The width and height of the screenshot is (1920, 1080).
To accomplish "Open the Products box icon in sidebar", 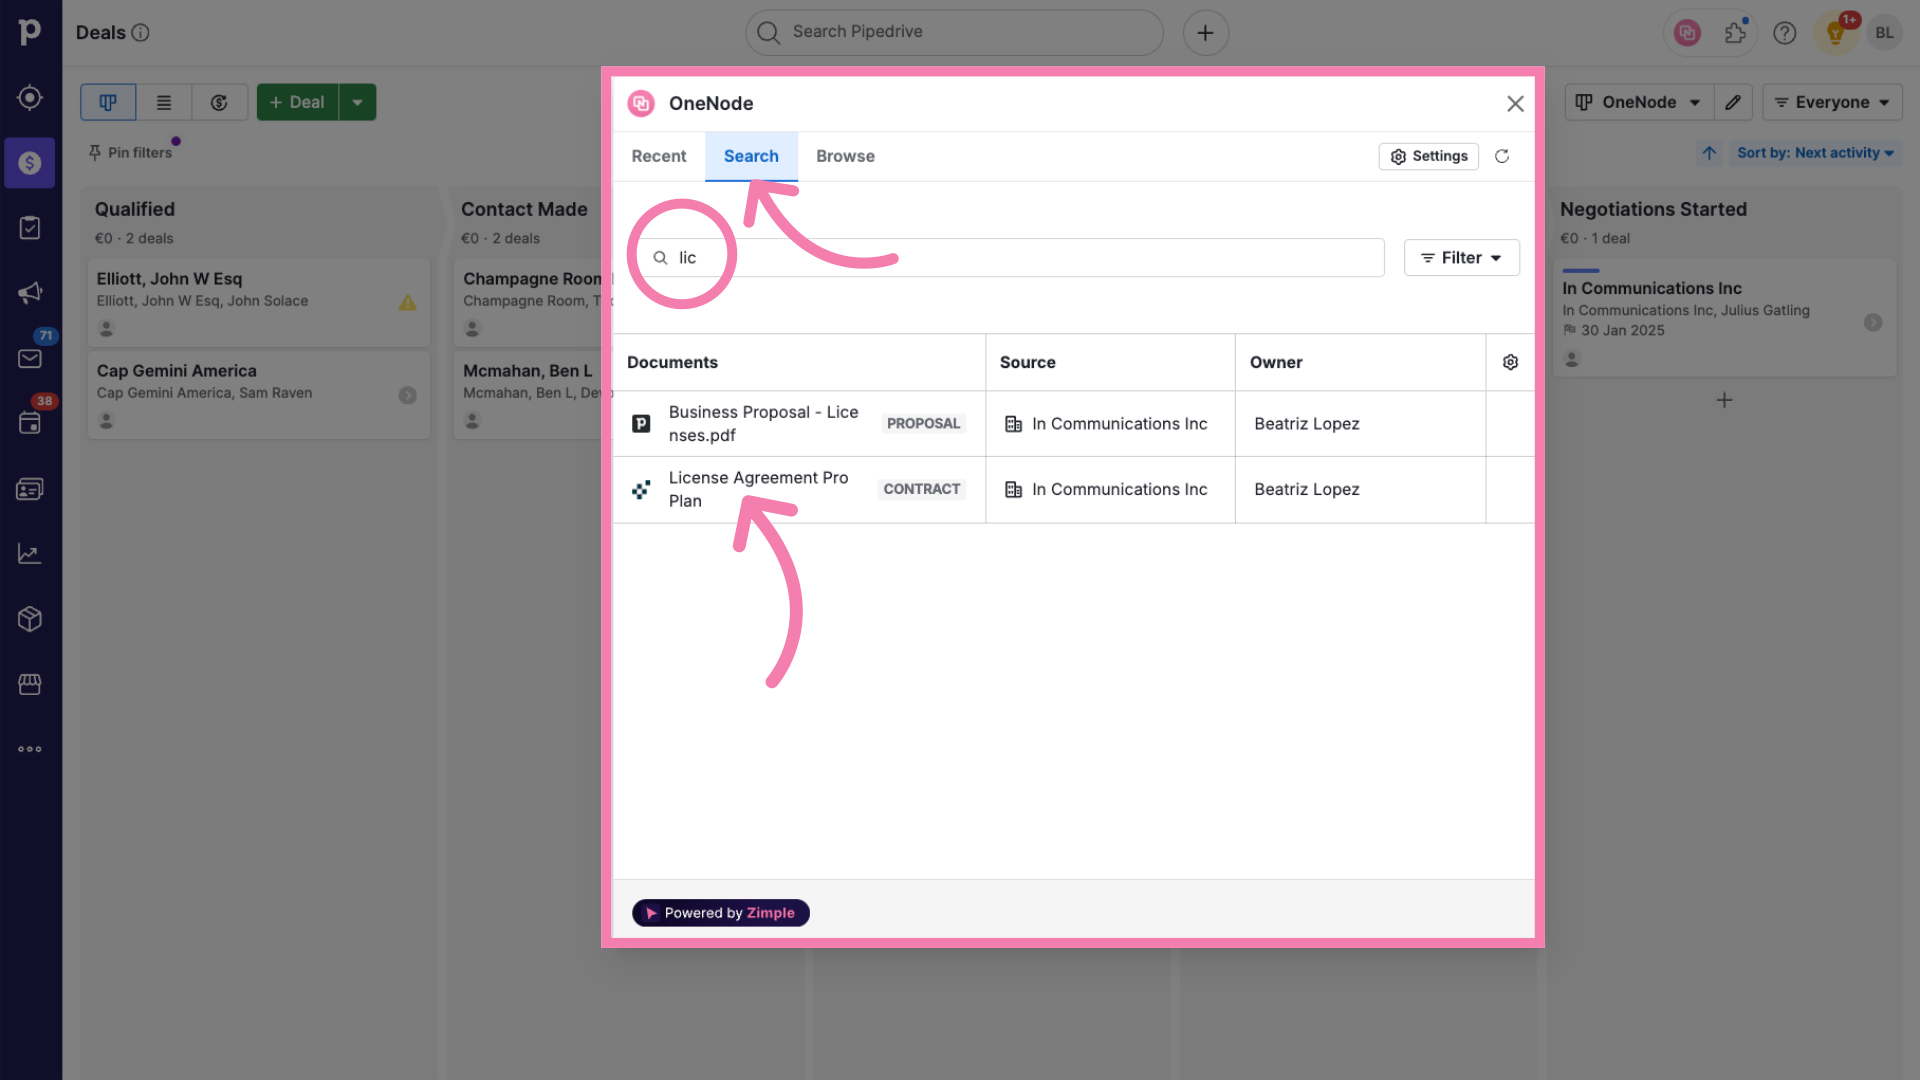I will 30,619.
